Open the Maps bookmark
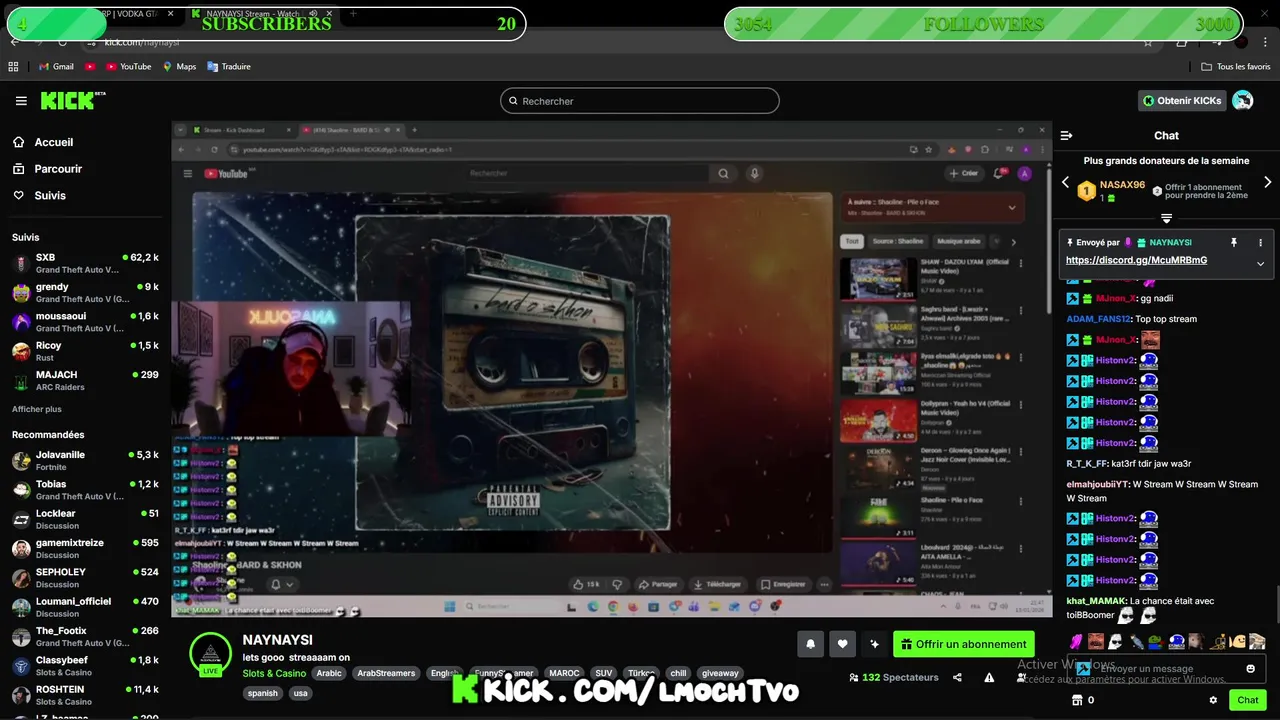 click(179, 66)
